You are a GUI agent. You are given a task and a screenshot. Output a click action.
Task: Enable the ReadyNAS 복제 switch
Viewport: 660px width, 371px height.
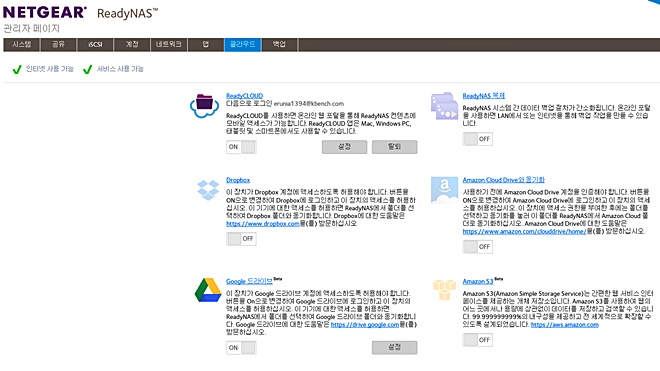[x=477, y=139]
